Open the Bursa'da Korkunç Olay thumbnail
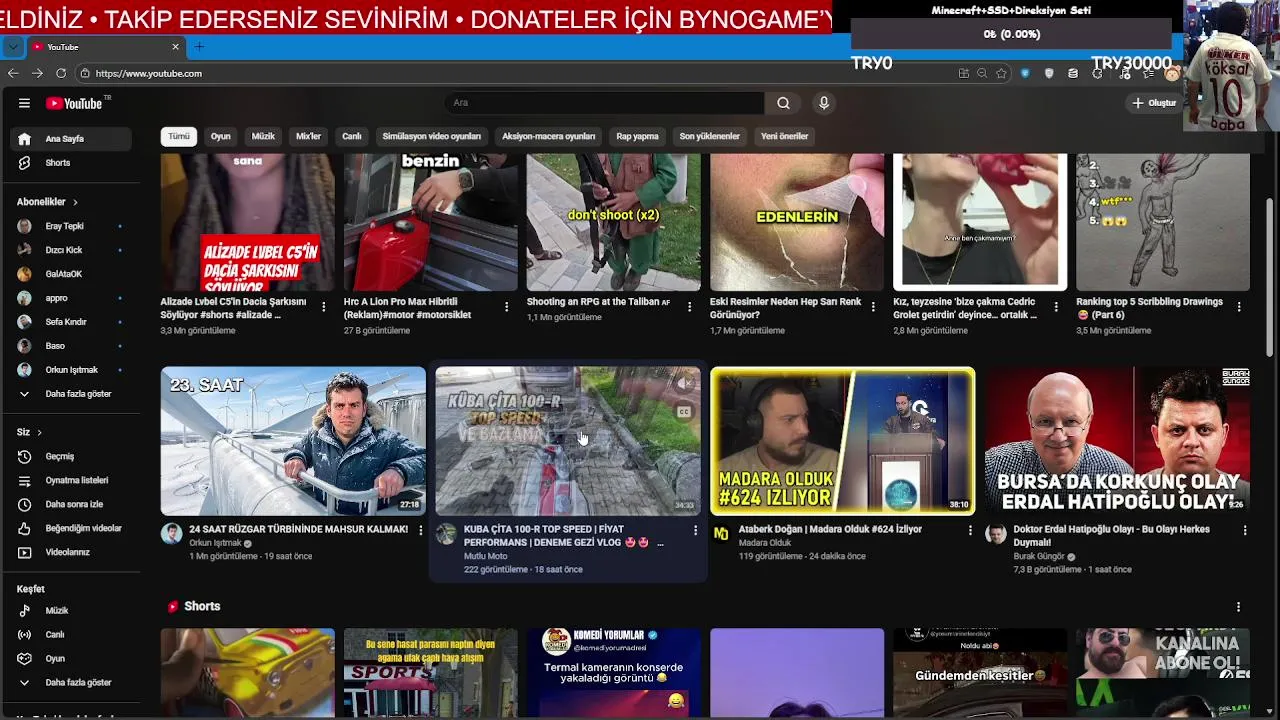Image resolution: width=1280 pixels, height=720 pixels. pyautogui.click(x=1117, y=441)
